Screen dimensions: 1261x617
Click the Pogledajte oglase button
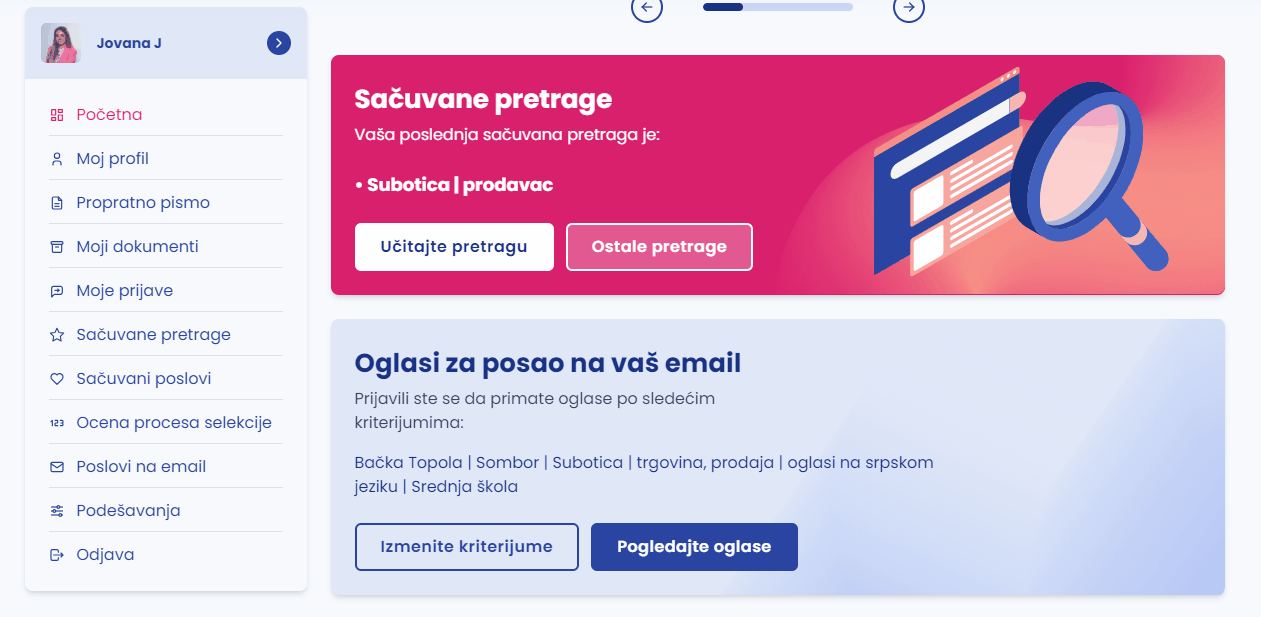pos(694,547)
